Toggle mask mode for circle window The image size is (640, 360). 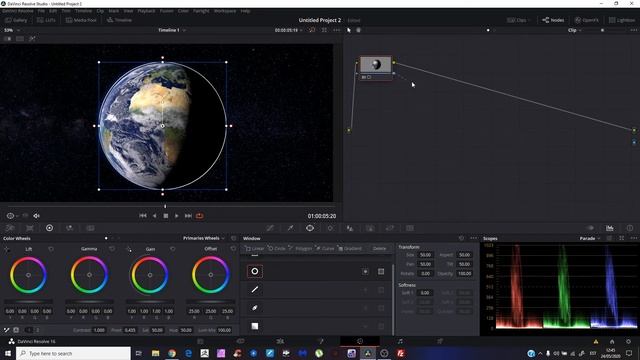(381, 271)
